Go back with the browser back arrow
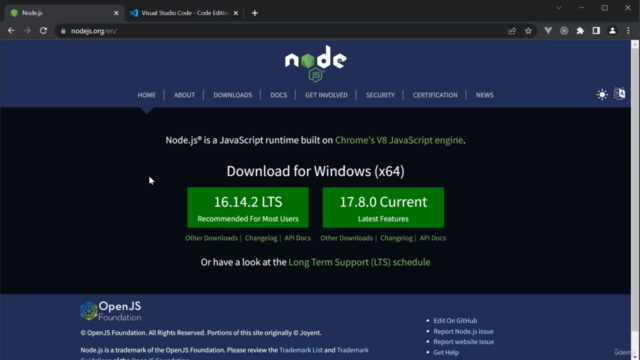Image resolution: width=640 pixels, height=360 pixels. (11, 31)
